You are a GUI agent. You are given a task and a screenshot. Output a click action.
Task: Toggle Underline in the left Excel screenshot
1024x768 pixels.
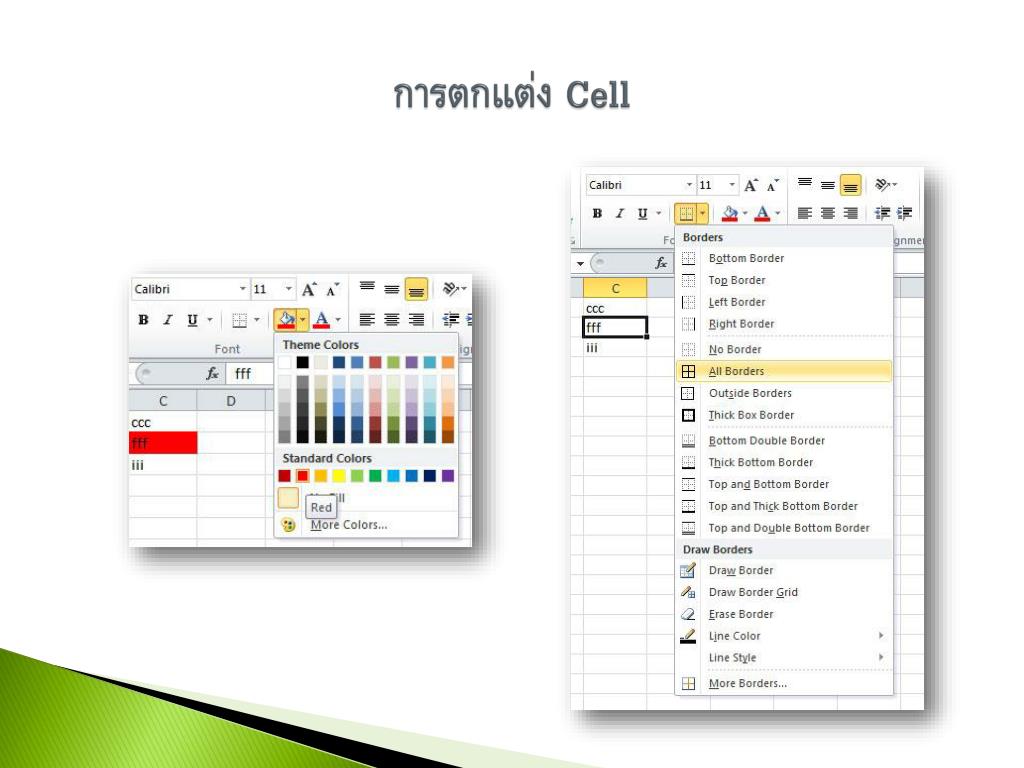click(192, 319)
